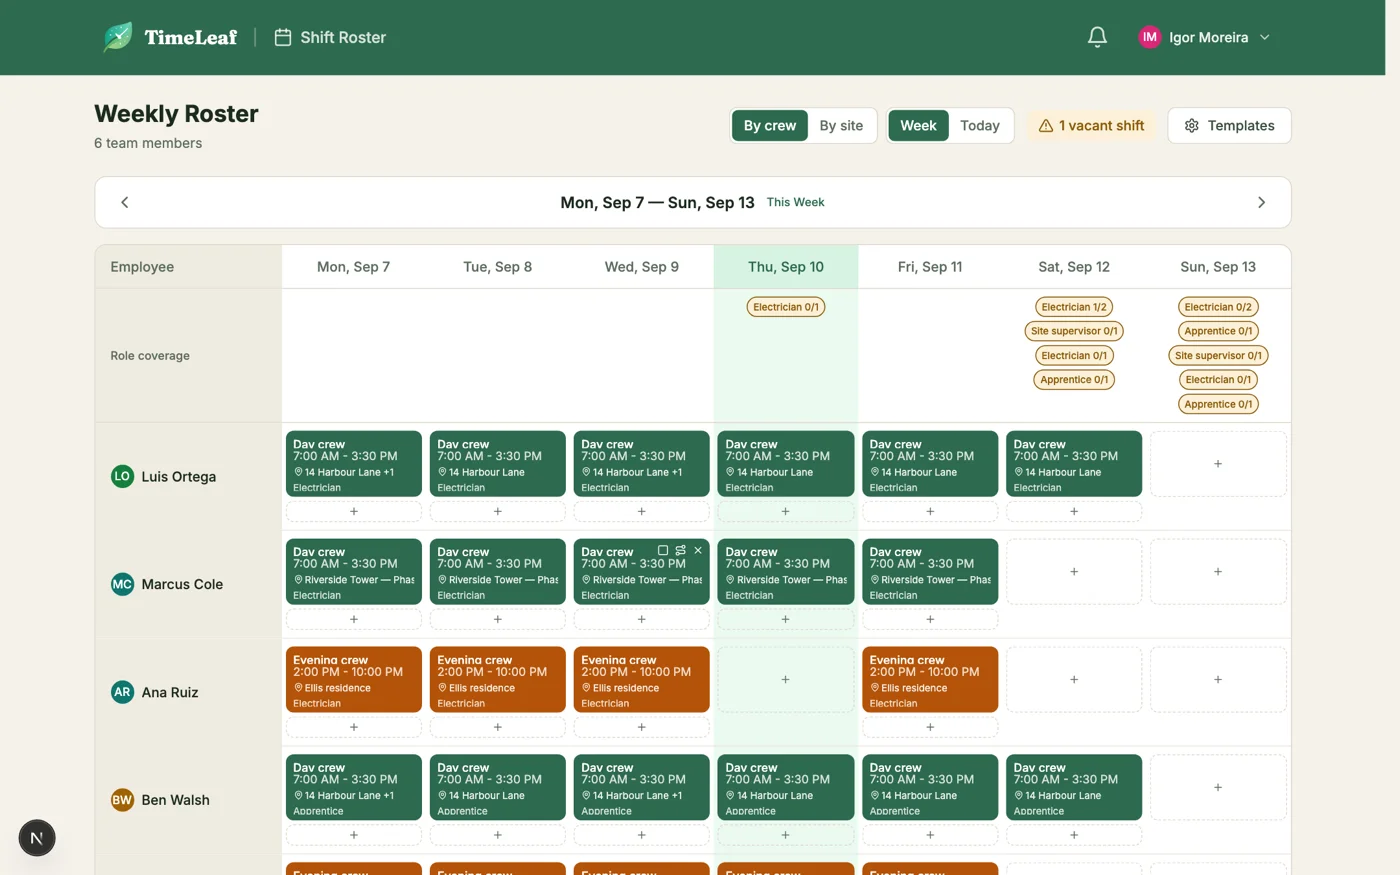Click Saturday's Electrician 1/2 coverage pill
This screenshot has height=875, width=1400.
[1074, 307]
